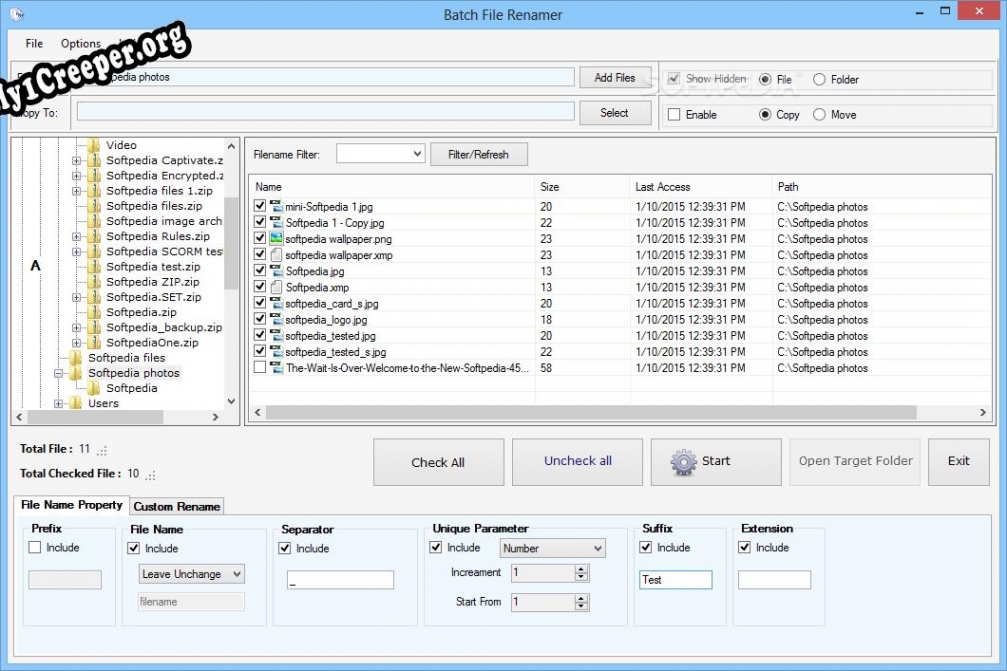Click the softpedia_logo.jpg file icon
This screenshot has height=671, width=1007.
(x=276, y=320)
